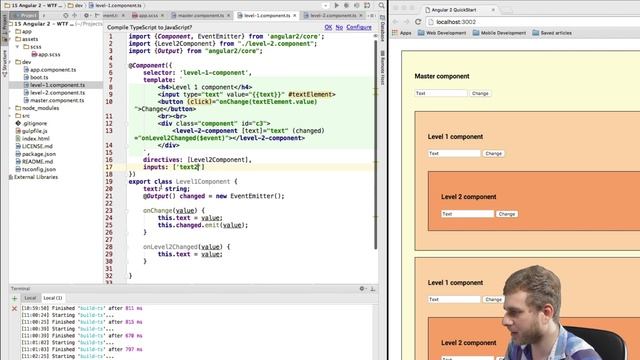Open Terminal panel settings gear

(362, 289)
